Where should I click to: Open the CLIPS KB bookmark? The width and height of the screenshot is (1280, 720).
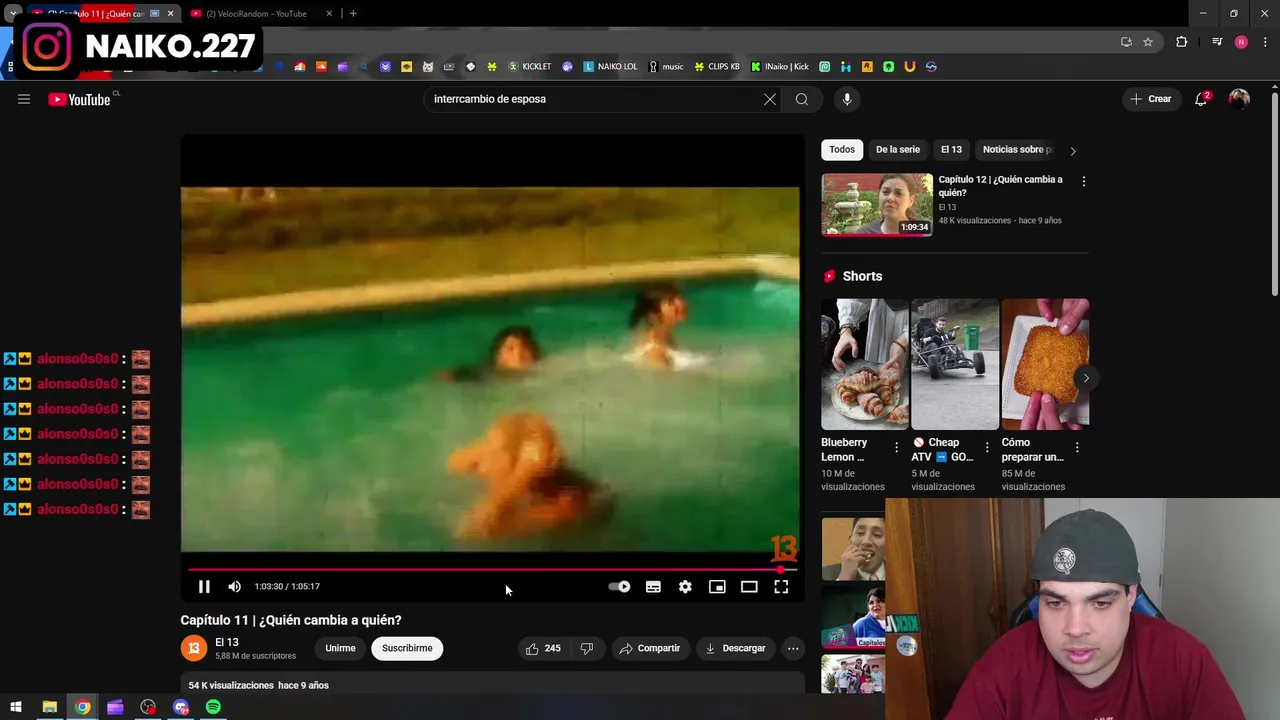(717, 67)
